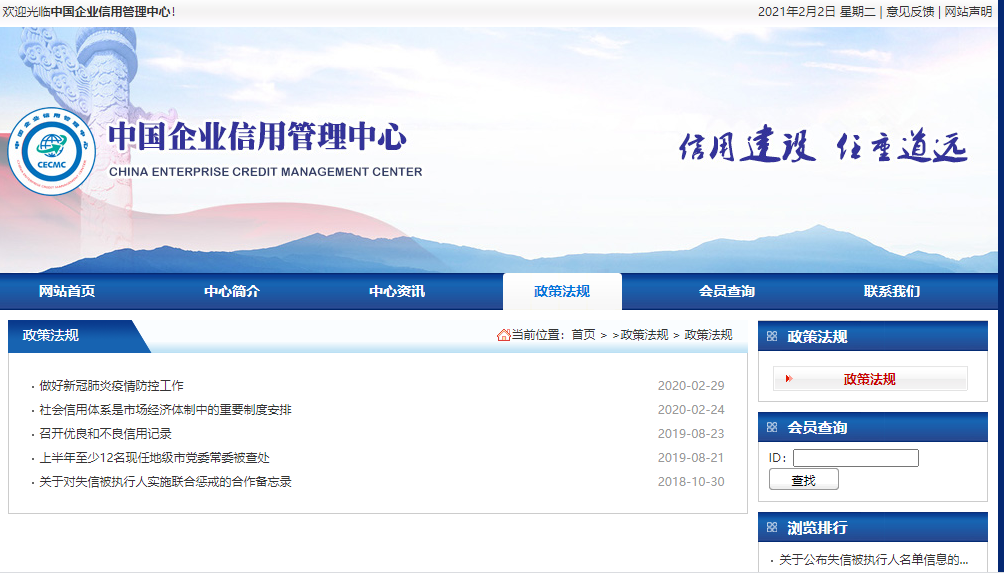Click the CECMC circular logo
The width and height of the screenshot is (1004, 577).
(52, 152)
